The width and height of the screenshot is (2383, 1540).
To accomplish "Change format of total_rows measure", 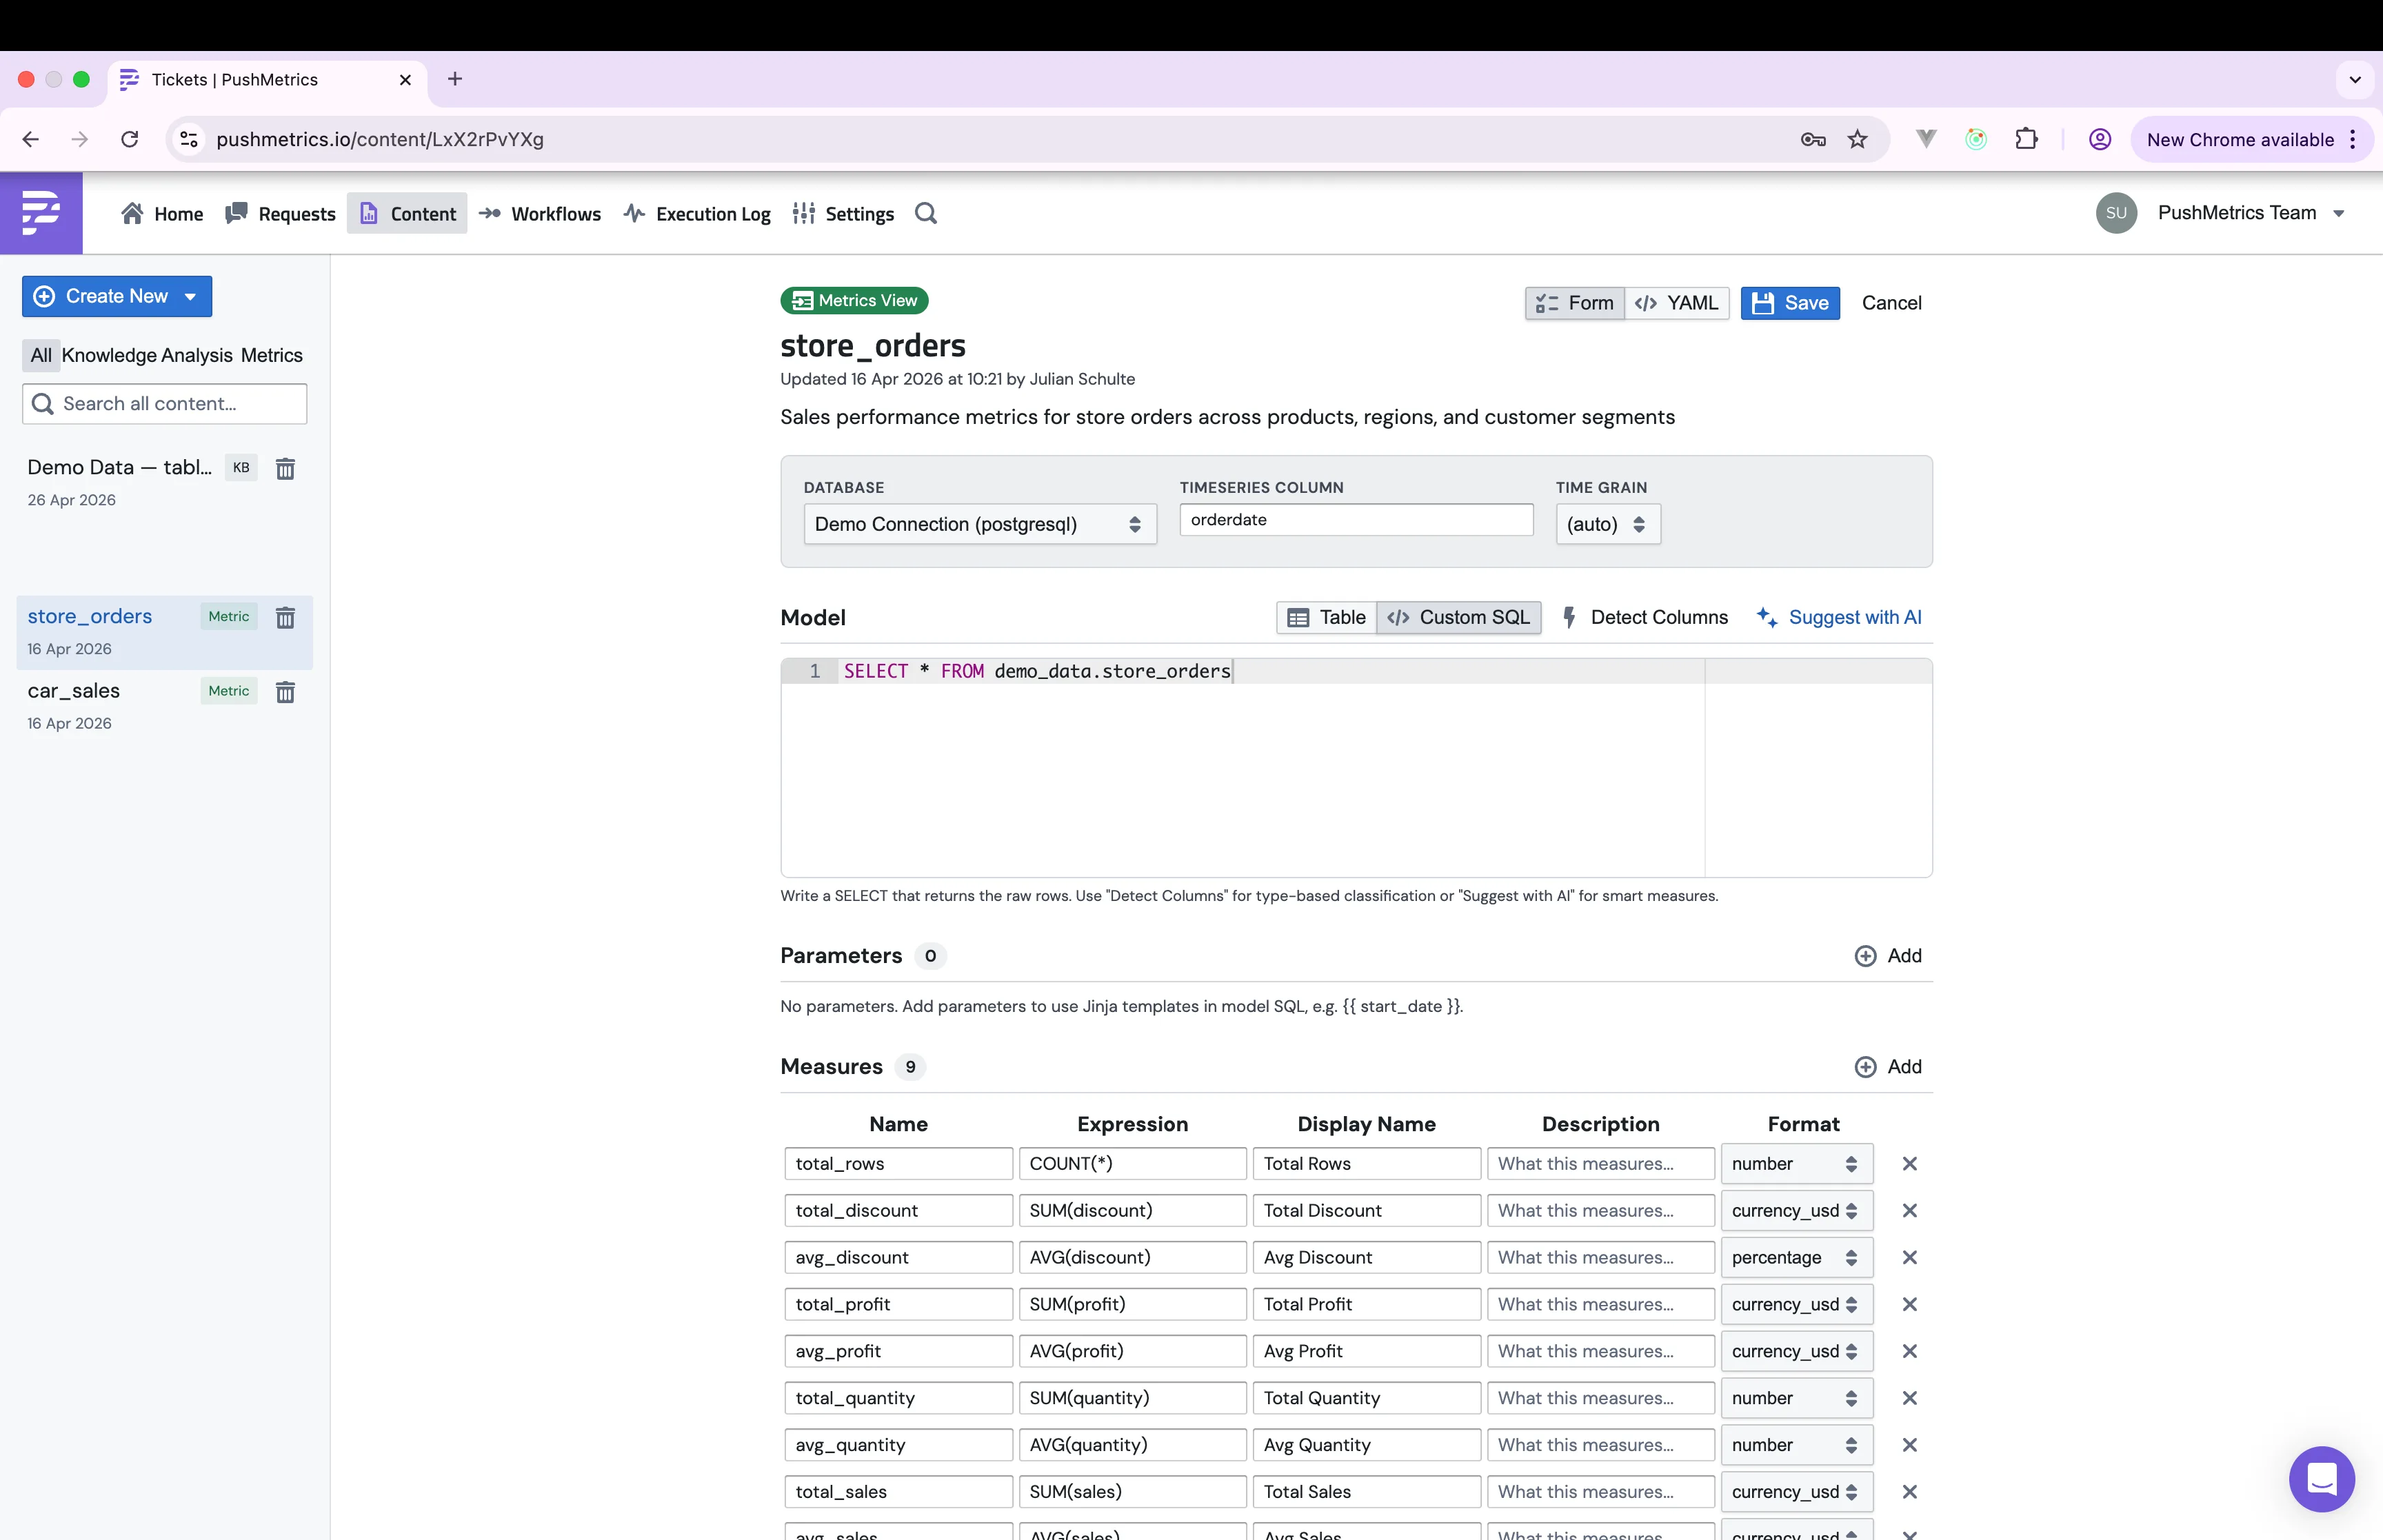I will pyautogui.click(x=1796, y=1164).
